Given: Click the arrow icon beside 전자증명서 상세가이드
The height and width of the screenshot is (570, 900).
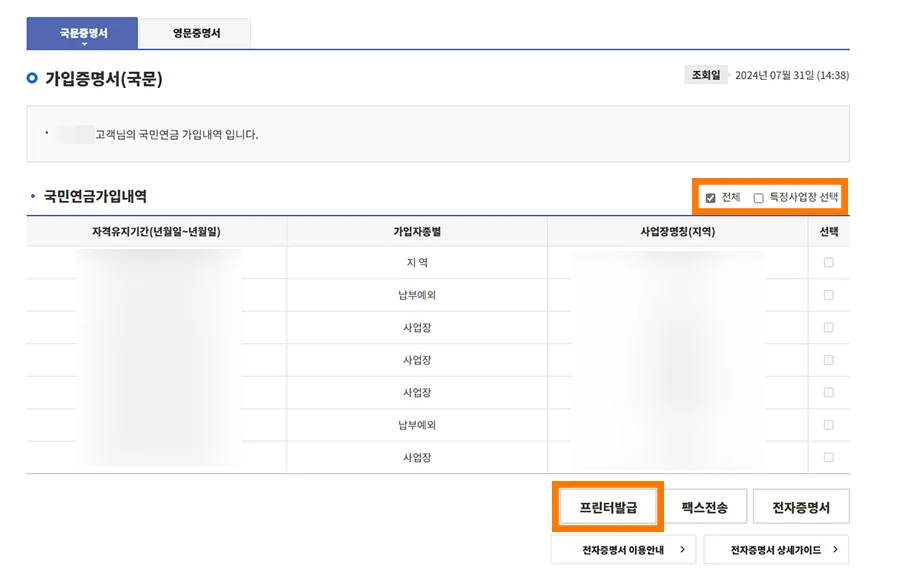Looking at the screenshot, I should click(835, 549).
